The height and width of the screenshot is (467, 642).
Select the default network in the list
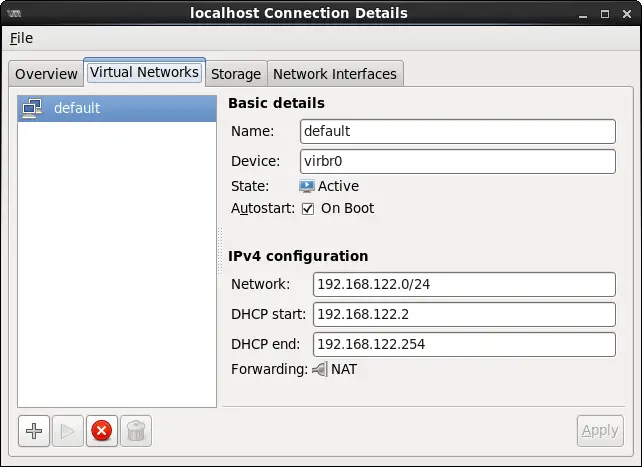[117, 108]
